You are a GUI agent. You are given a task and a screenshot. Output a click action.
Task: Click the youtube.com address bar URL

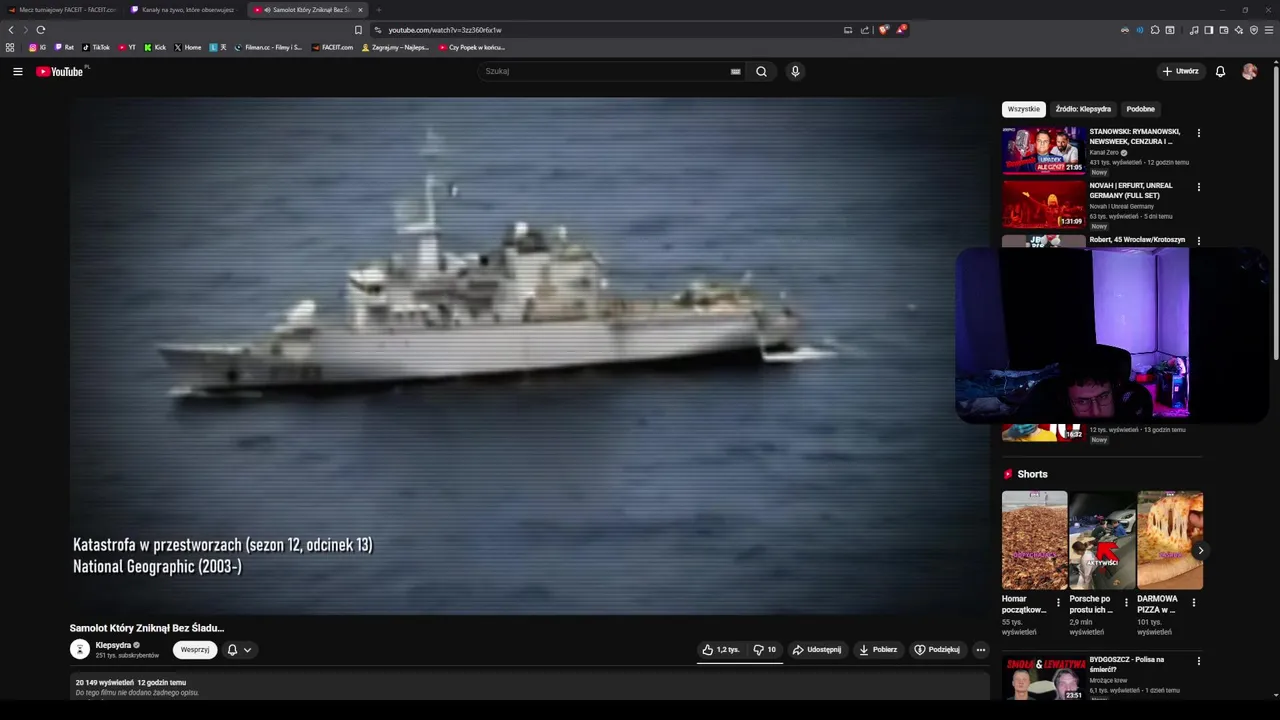point(445,30)
